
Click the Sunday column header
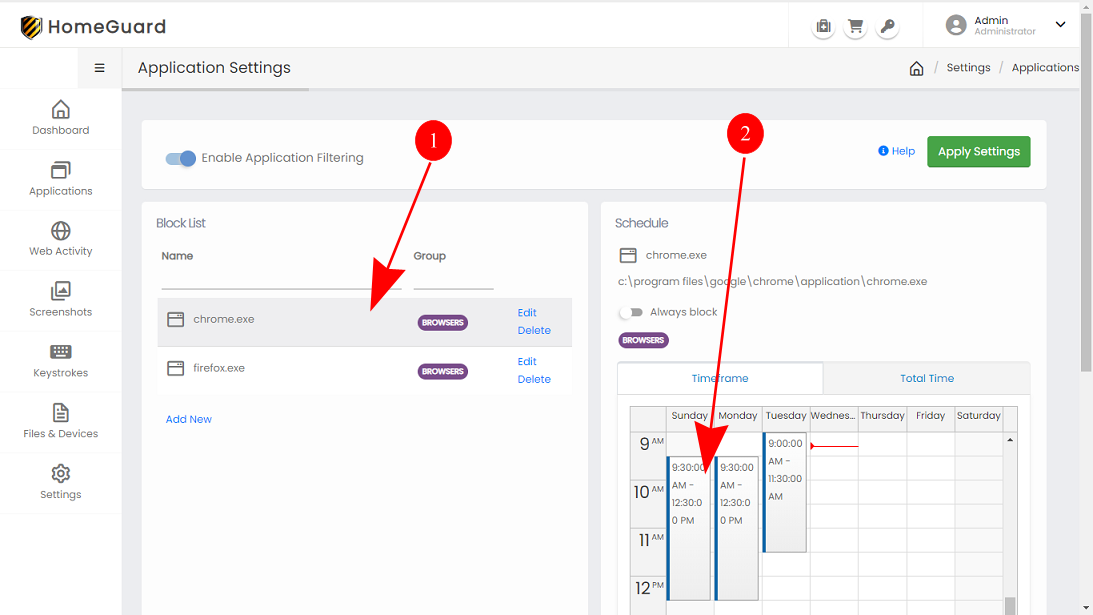(x=689, y=416)
